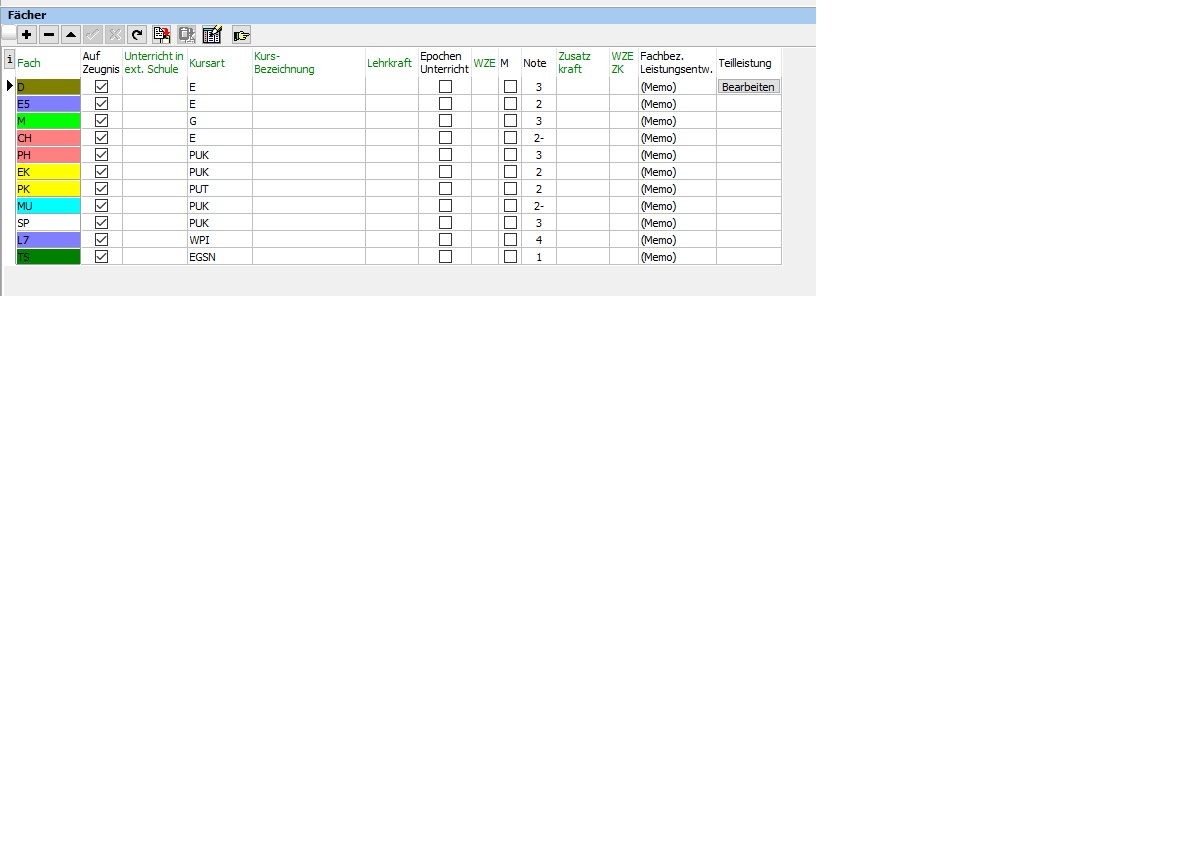Open the (Memo) cell in row SP
Viewport: 1196px width, 859px height.
pos(677,223)
